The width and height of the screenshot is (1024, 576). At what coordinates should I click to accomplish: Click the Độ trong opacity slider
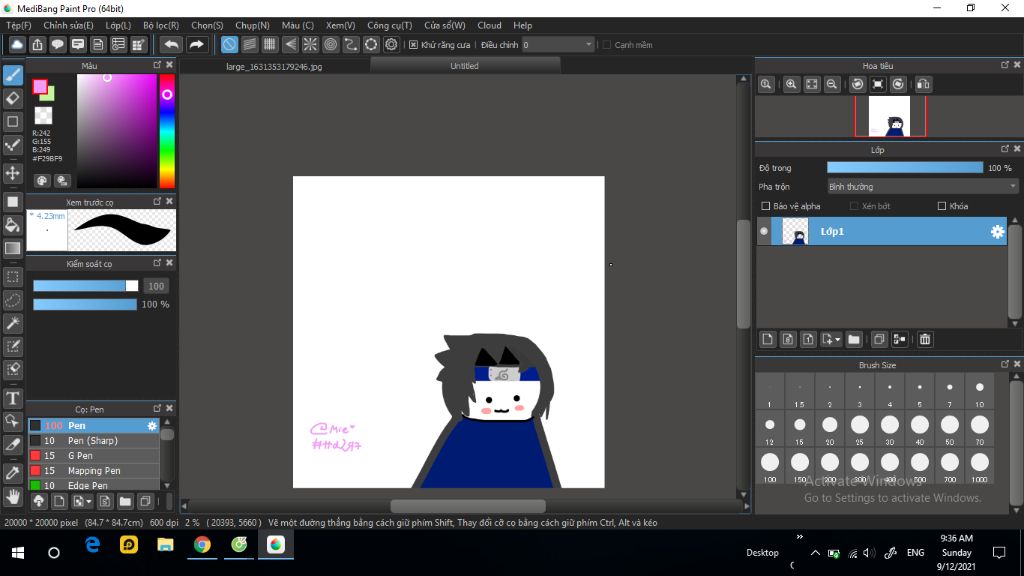(904, 168)
